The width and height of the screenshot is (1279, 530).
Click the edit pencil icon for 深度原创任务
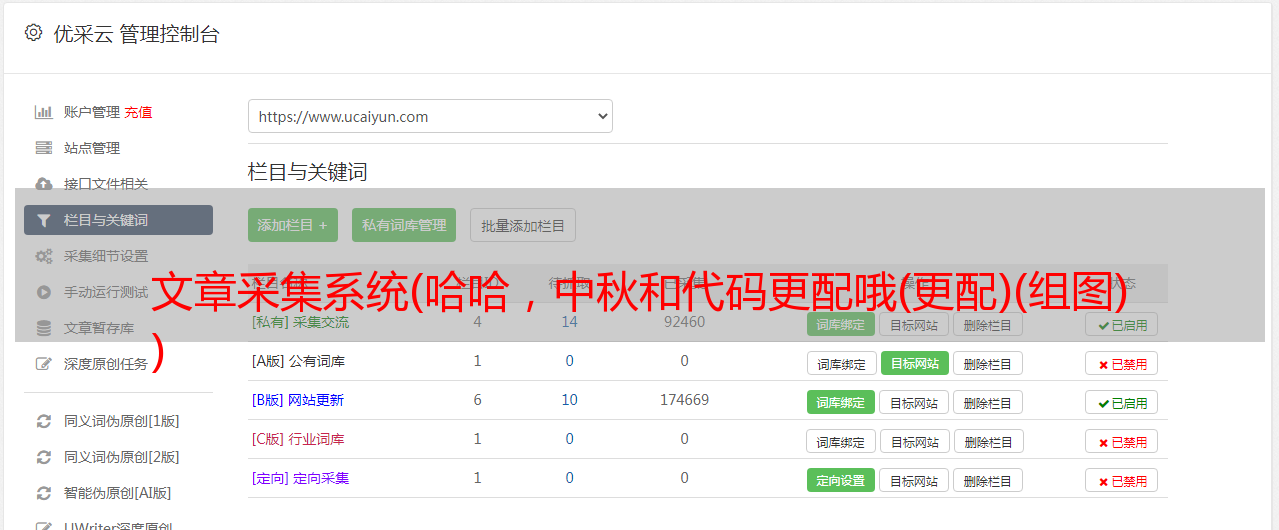44,364
